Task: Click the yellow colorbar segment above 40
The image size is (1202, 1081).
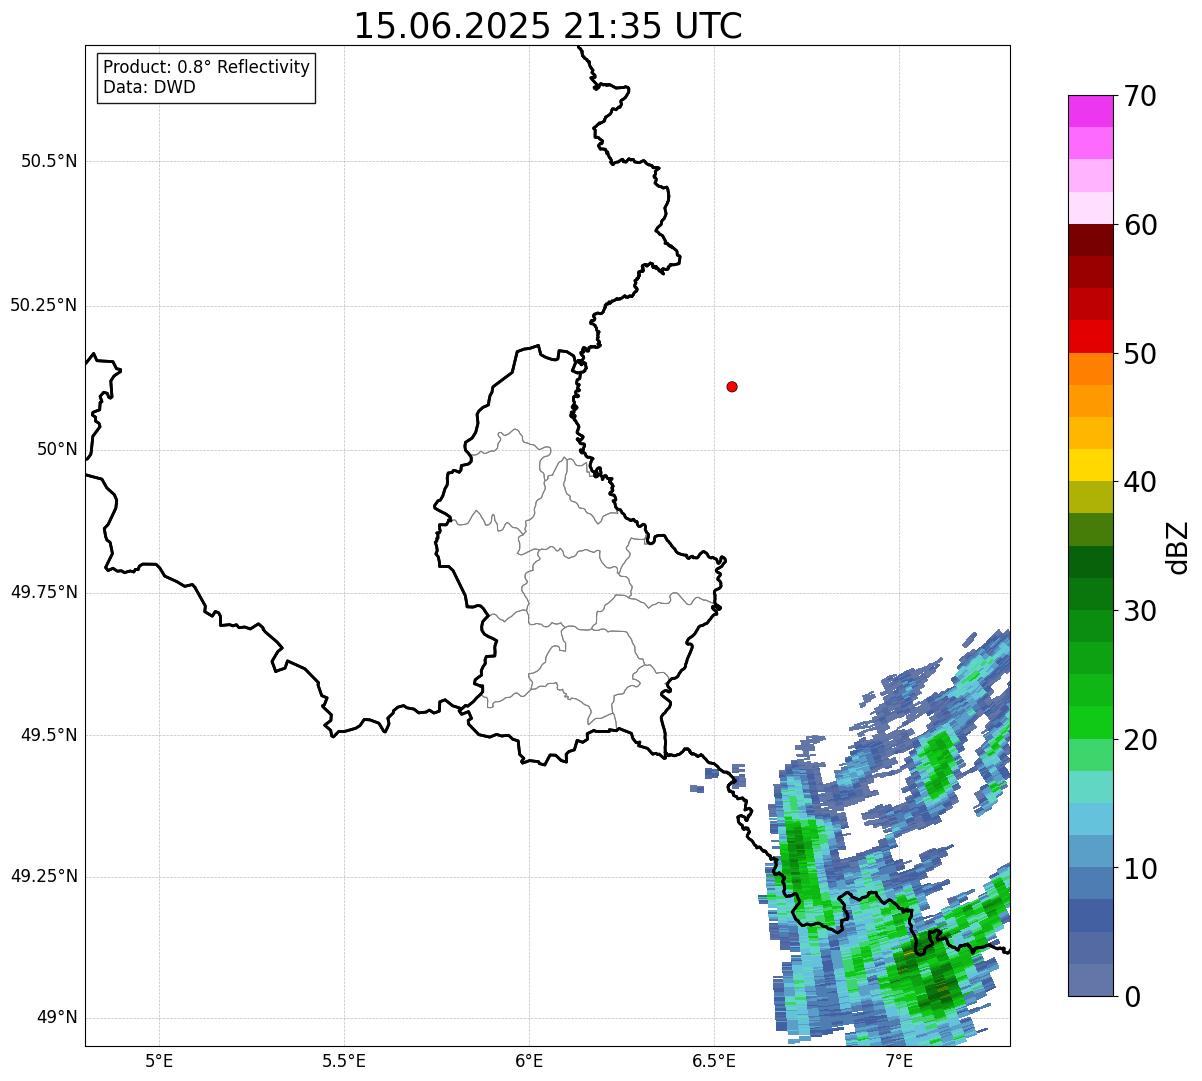Action: coord(1090,465)
